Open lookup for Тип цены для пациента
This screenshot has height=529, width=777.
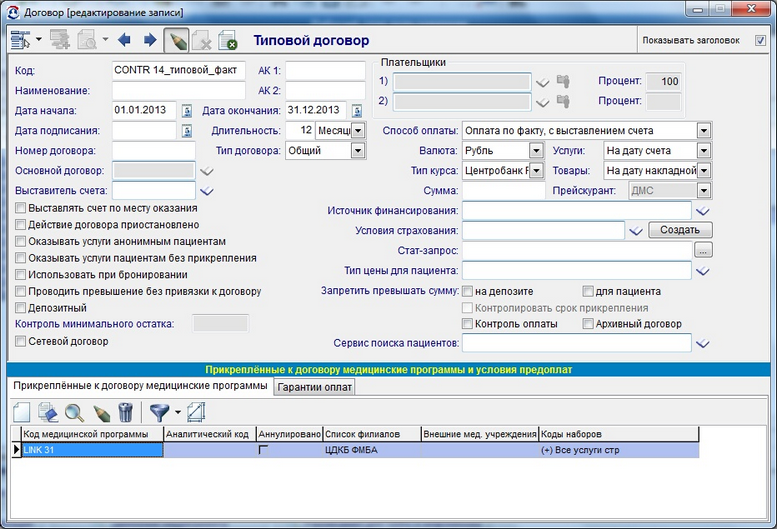pyautogui.click(x=703, y=271)
